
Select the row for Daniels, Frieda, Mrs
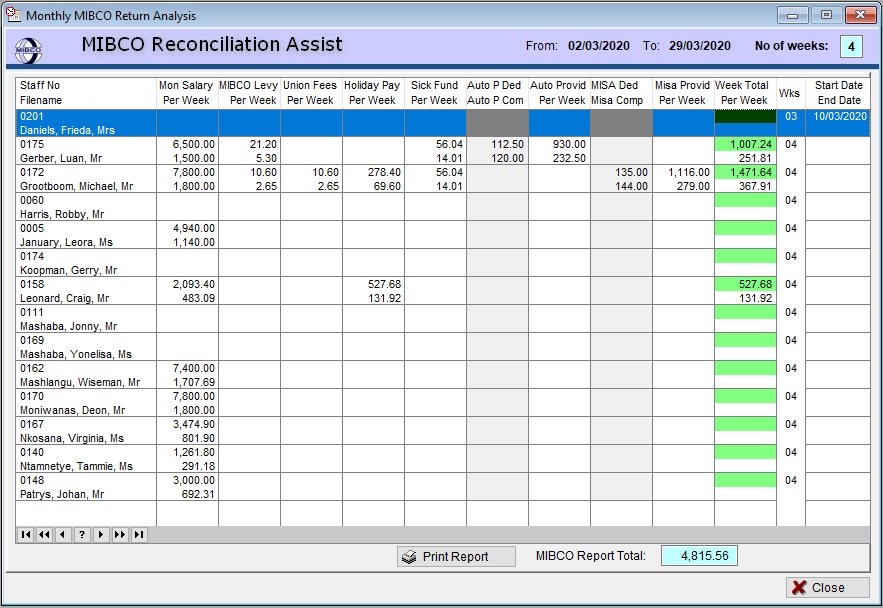[x=443, y=123]
